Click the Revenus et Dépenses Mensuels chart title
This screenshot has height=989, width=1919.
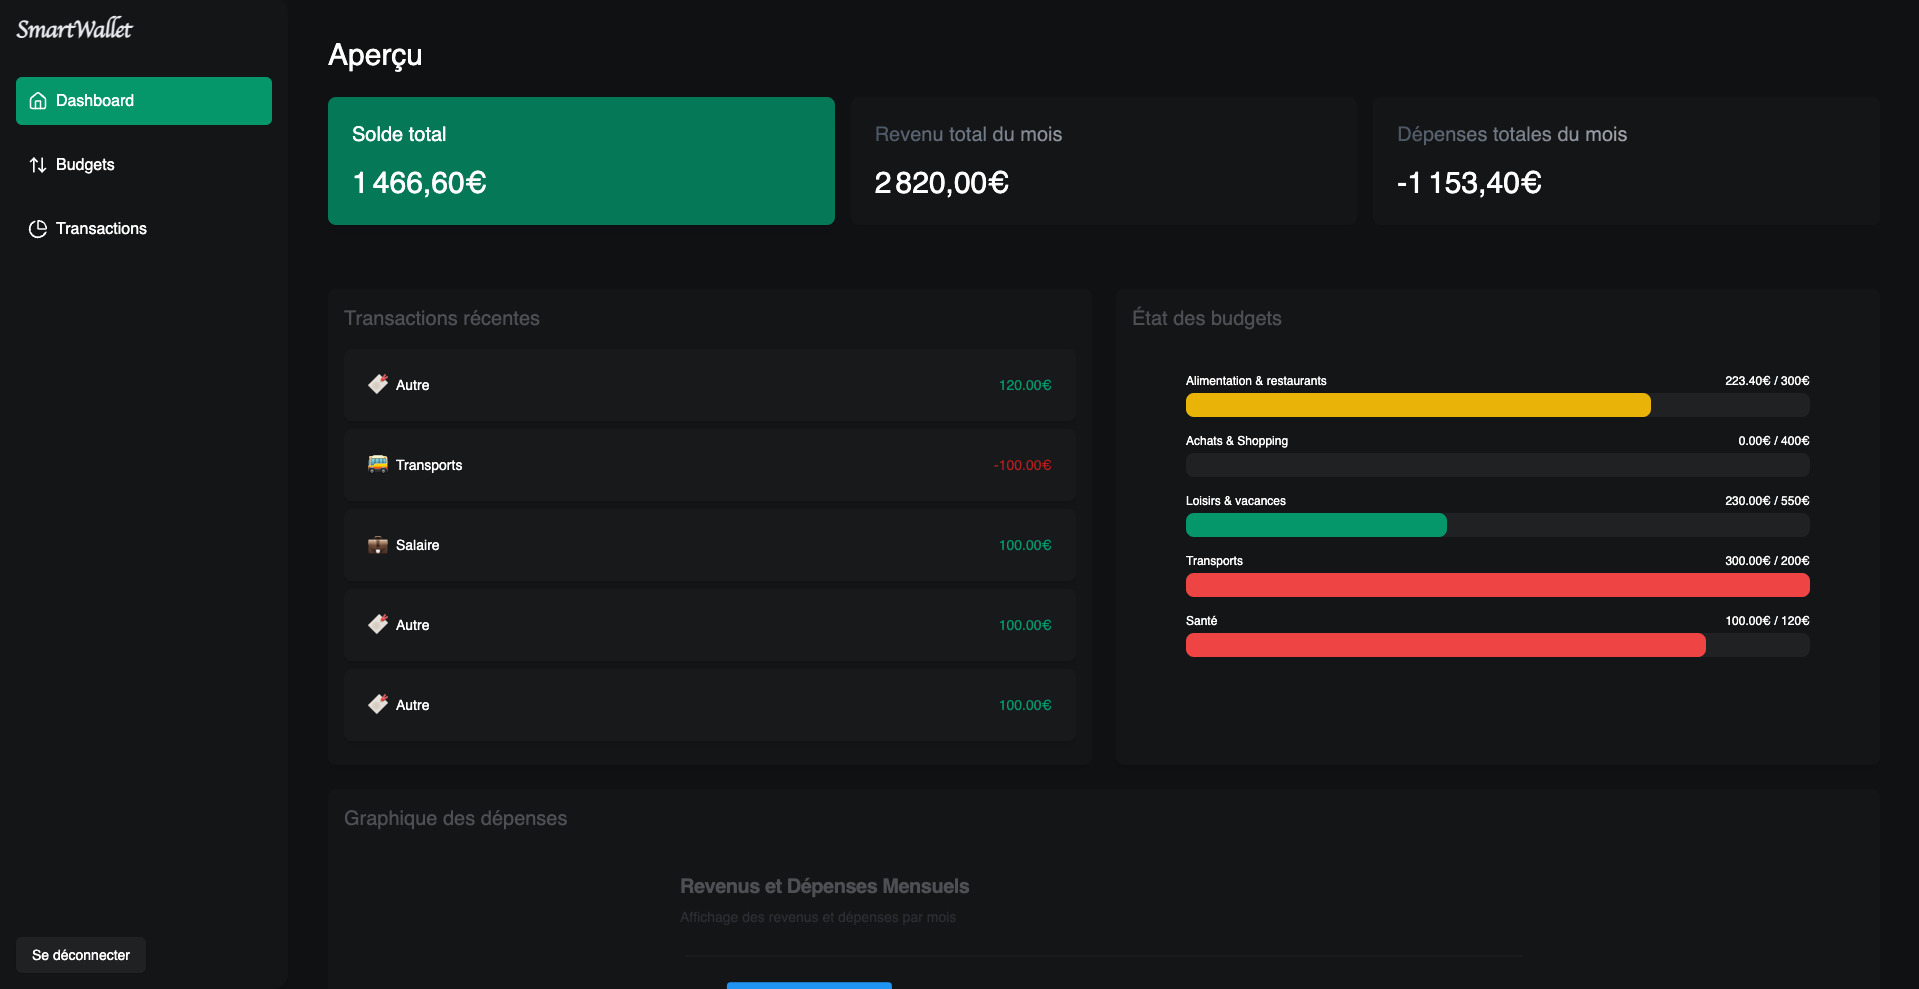click(825, 886)
